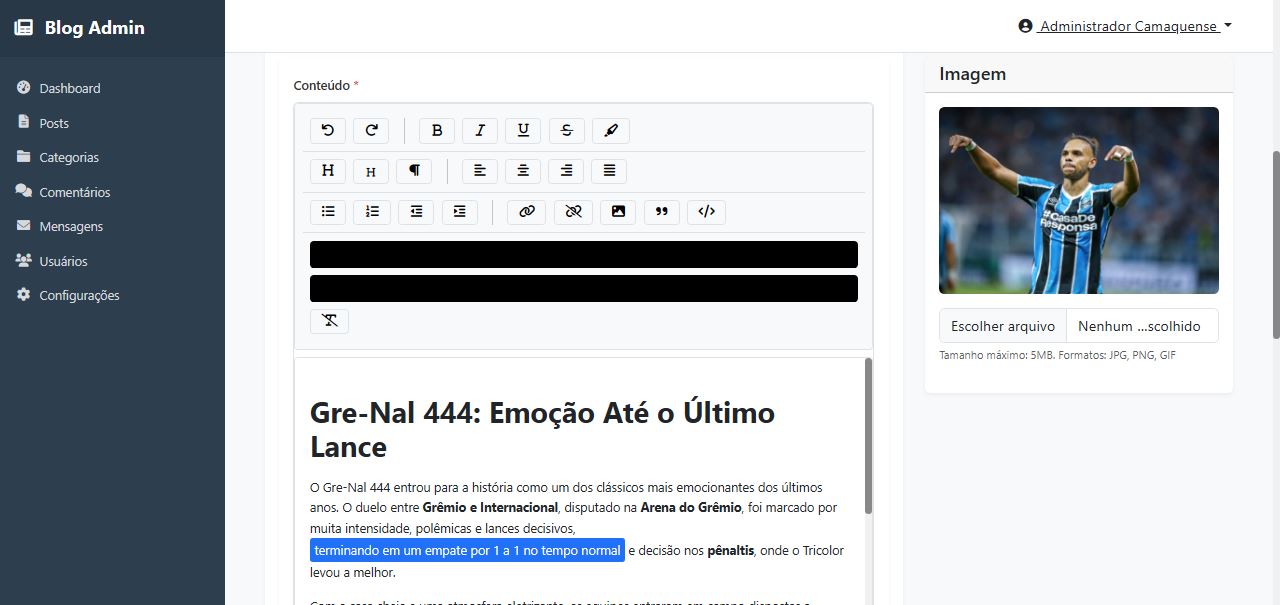Align text to the left
This screenshot has width=1280, height=605.
(x=480, y=171)
